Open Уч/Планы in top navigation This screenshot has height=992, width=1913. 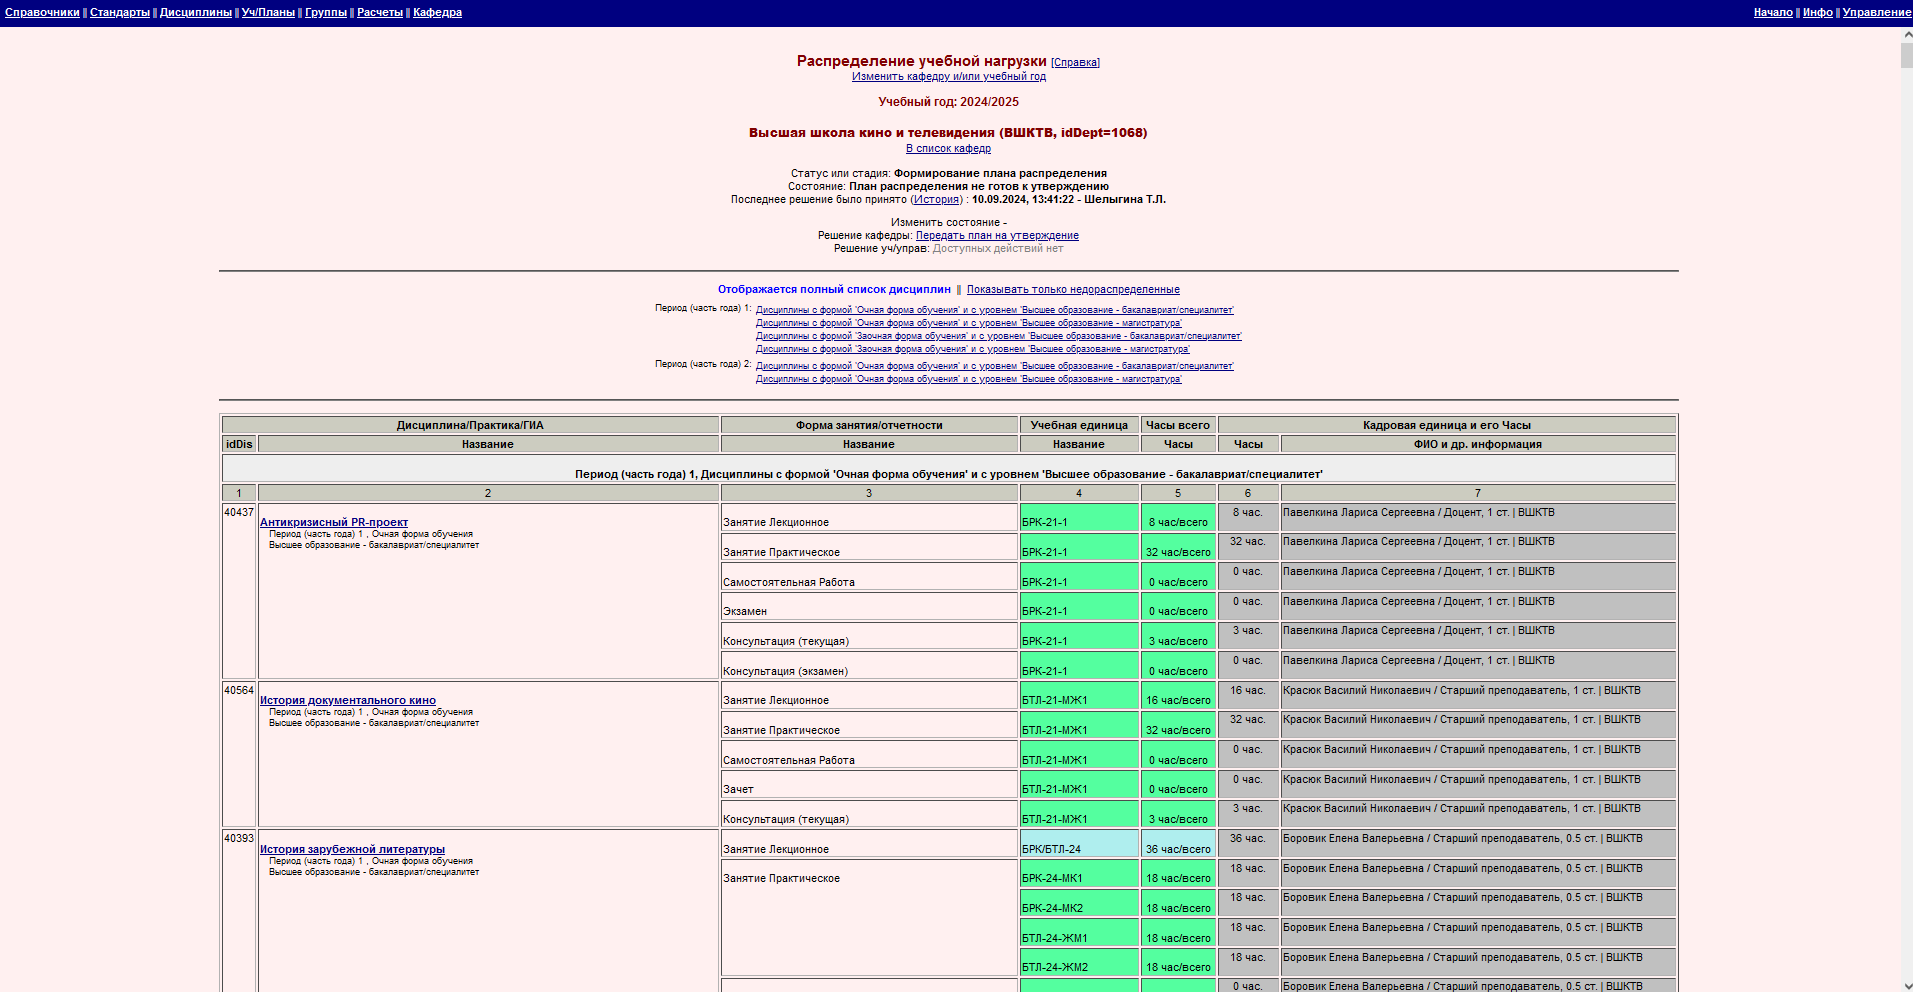click(268, 12)
